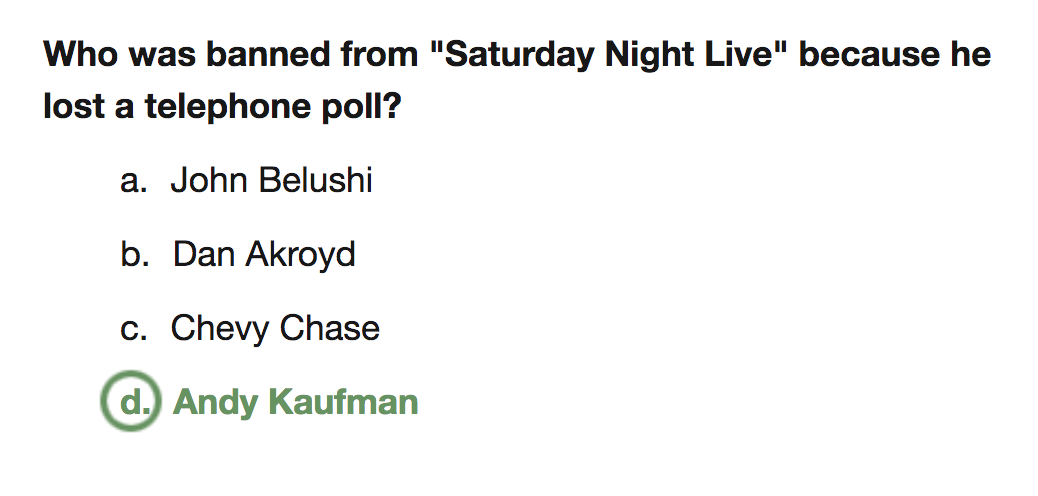Select the Chevy Chase answer text
Screen dimensions: 1038x496
275,328
